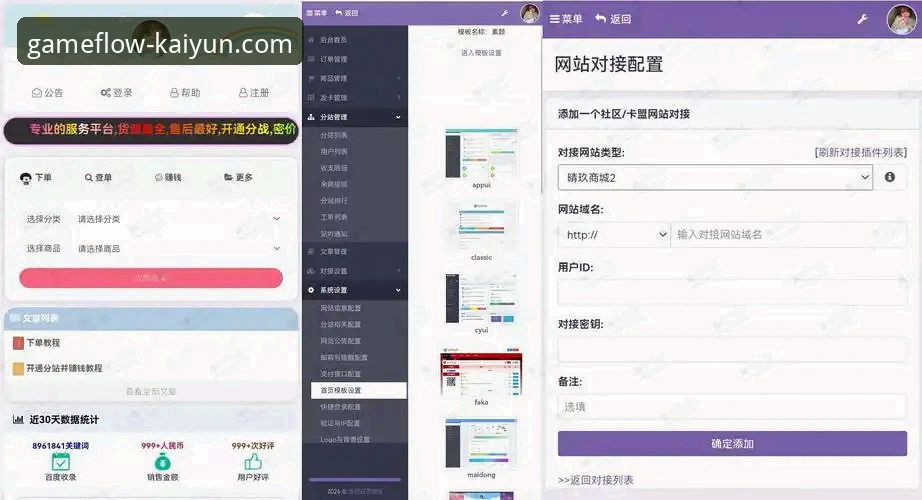Viewport: 922px width, 500px height.
Task: Click 查看全部文章 view all link
Action: (151, 391)
